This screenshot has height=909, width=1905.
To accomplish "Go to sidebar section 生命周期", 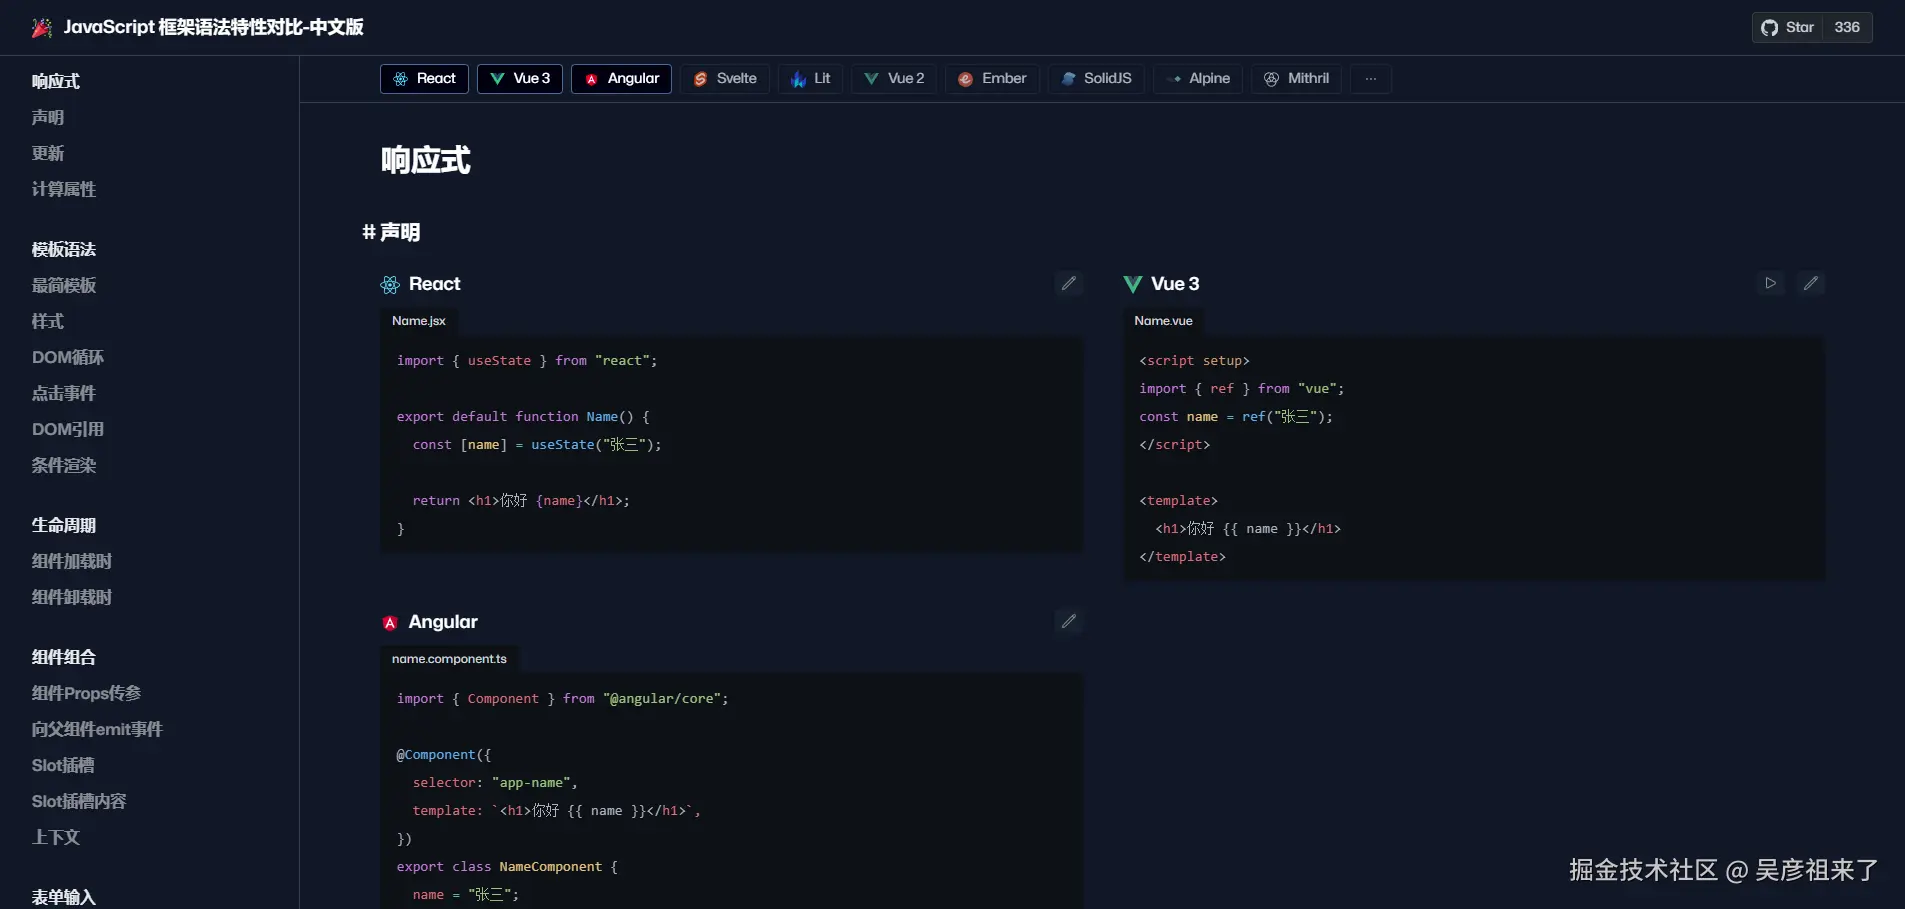I will pos(64,525).
